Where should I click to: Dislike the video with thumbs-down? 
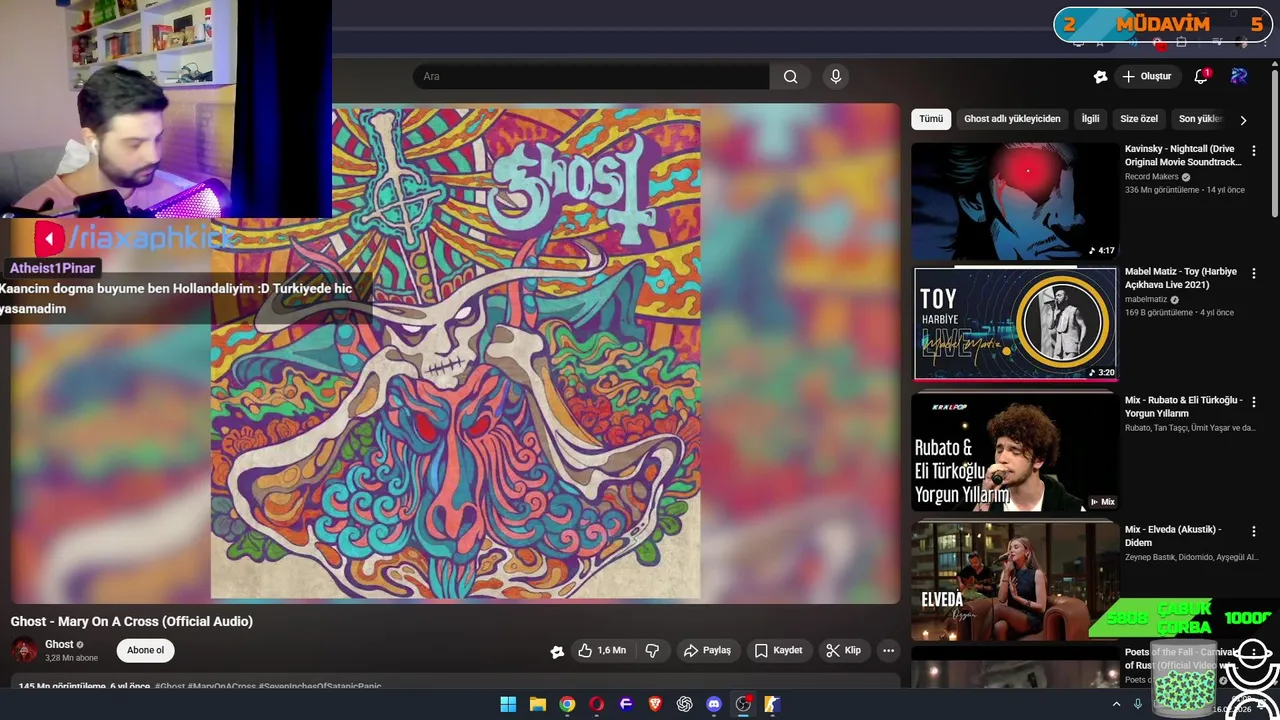coord(652,651)
